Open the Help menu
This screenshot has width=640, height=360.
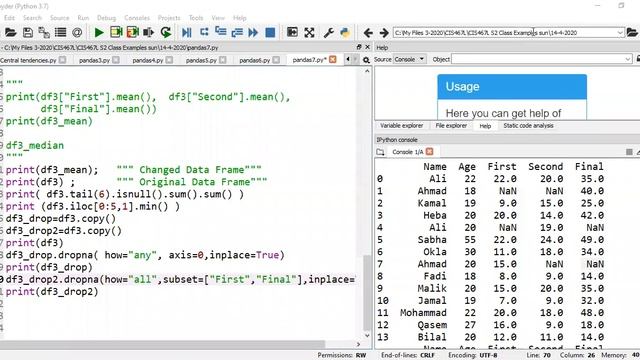coord(240,18)
